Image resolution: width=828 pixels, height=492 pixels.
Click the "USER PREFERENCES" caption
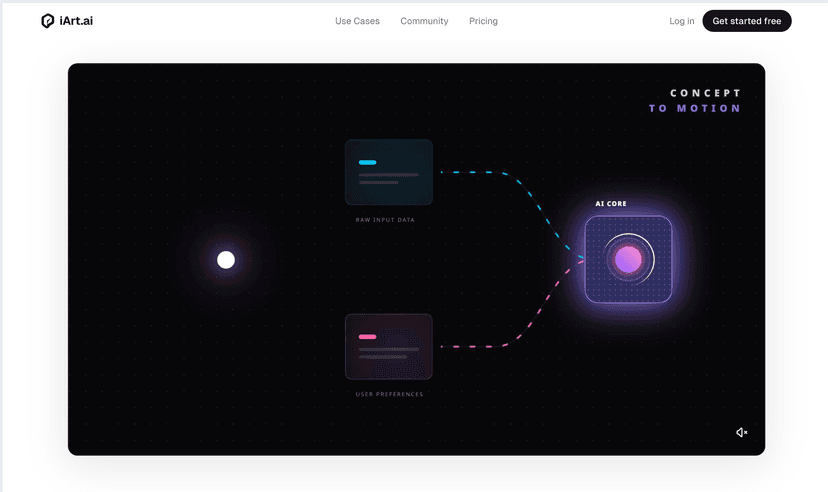tap(389, 394)
